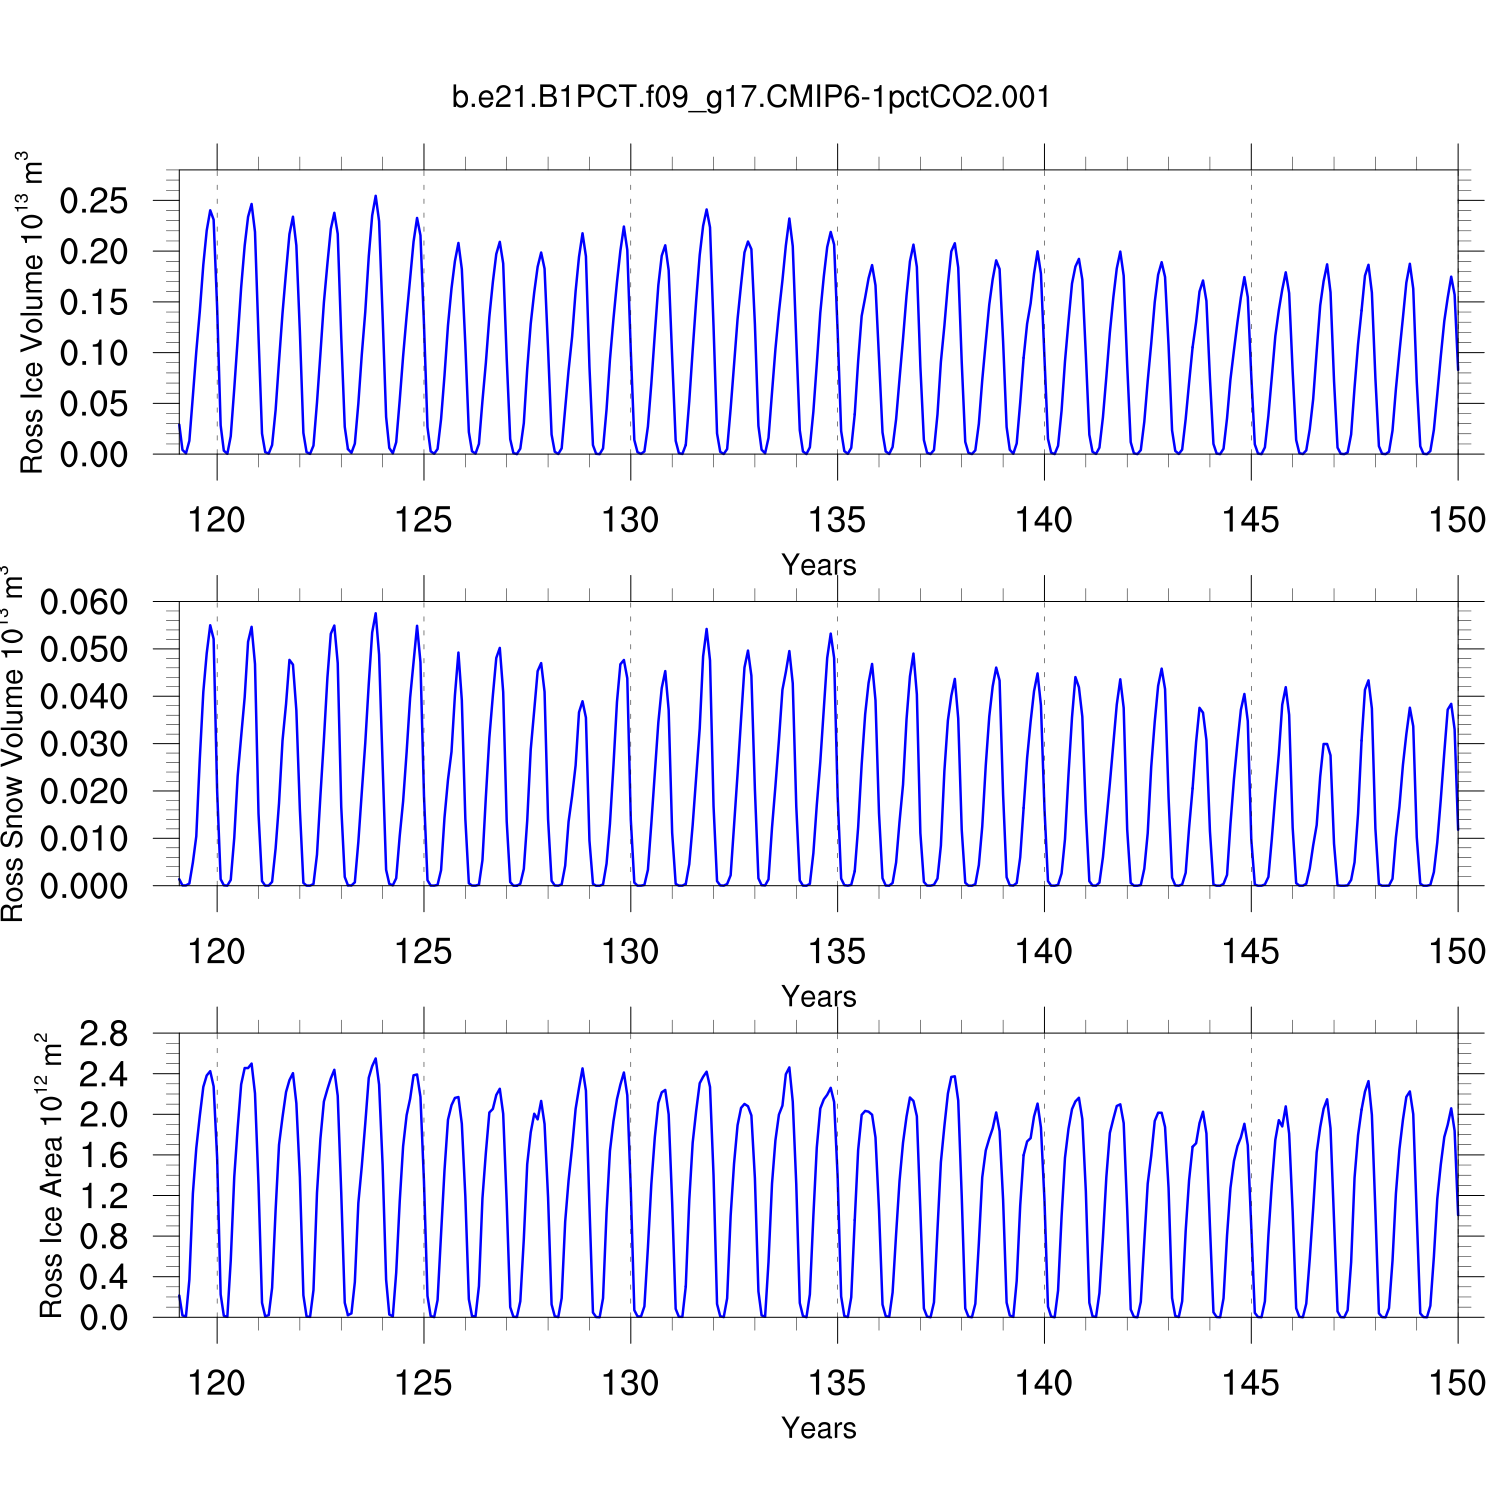The width and height of the screenshot is (1500, 1500).
Task: Click year 120 on the top plot's x-axis
Action: click(217, 520)
